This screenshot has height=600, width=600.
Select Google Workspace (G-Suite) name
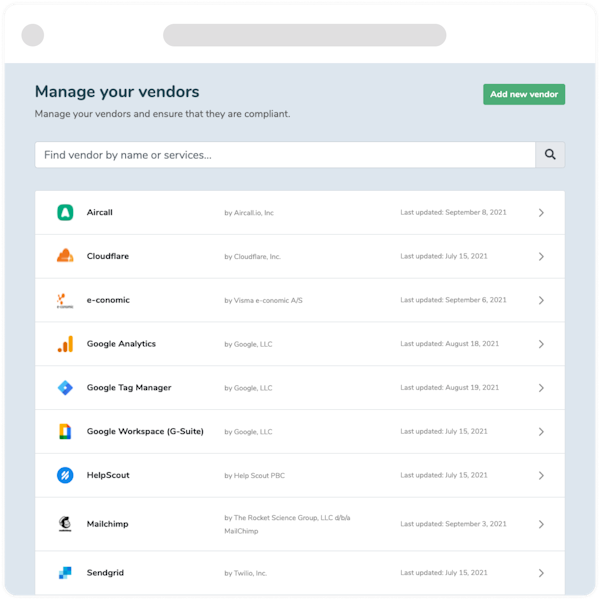click(145, 431)
